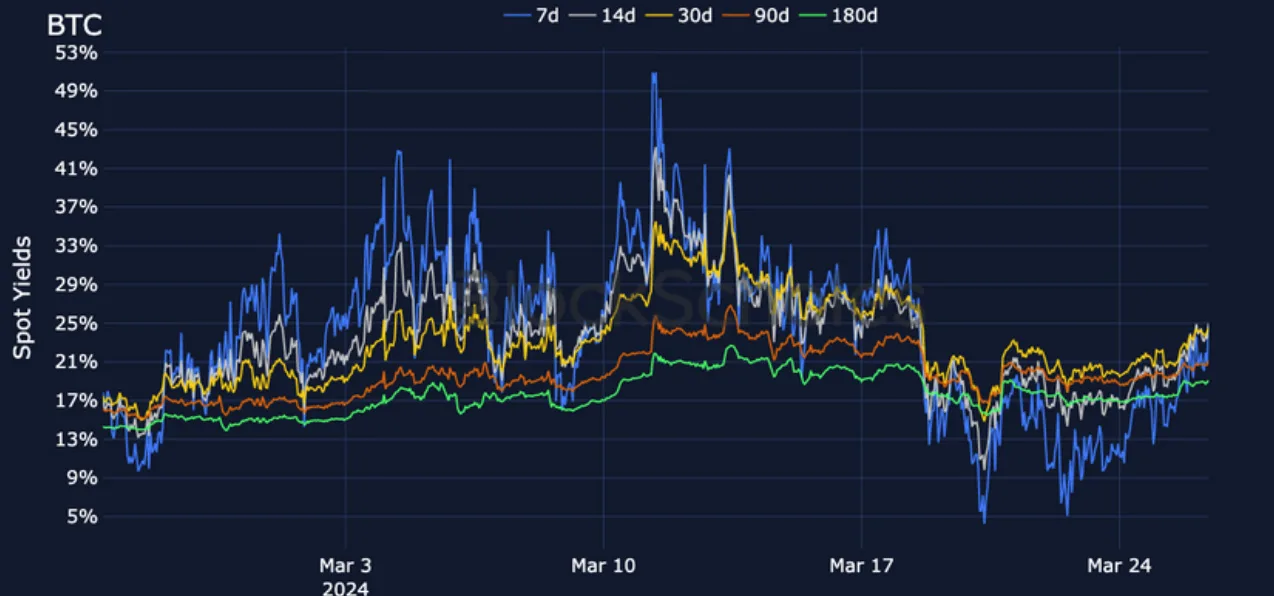1274x596 pixels.
Task: Click the Mar 10 date label
Action: (x=603, y=566)
